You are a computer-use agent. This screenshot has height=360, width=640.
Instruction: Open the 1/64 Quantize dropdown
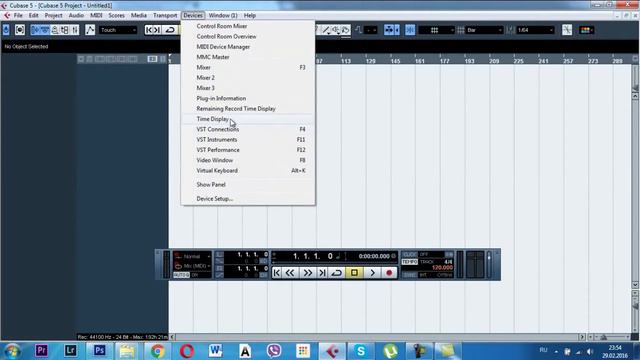535,30
